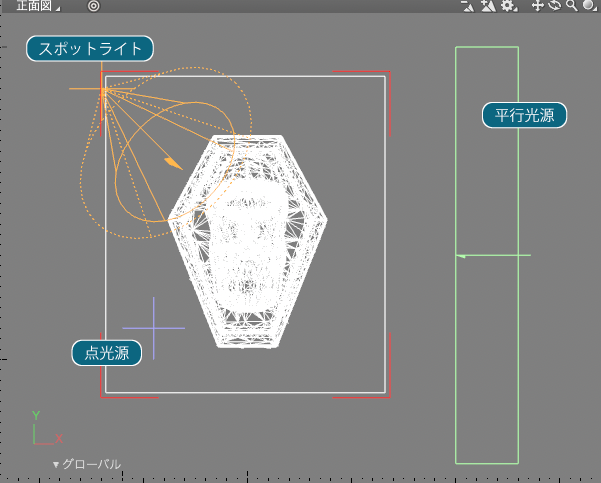This screenshot has height=483, width=601.
Task: Select the rotate view tool icon
Action: tap(554, 6)
